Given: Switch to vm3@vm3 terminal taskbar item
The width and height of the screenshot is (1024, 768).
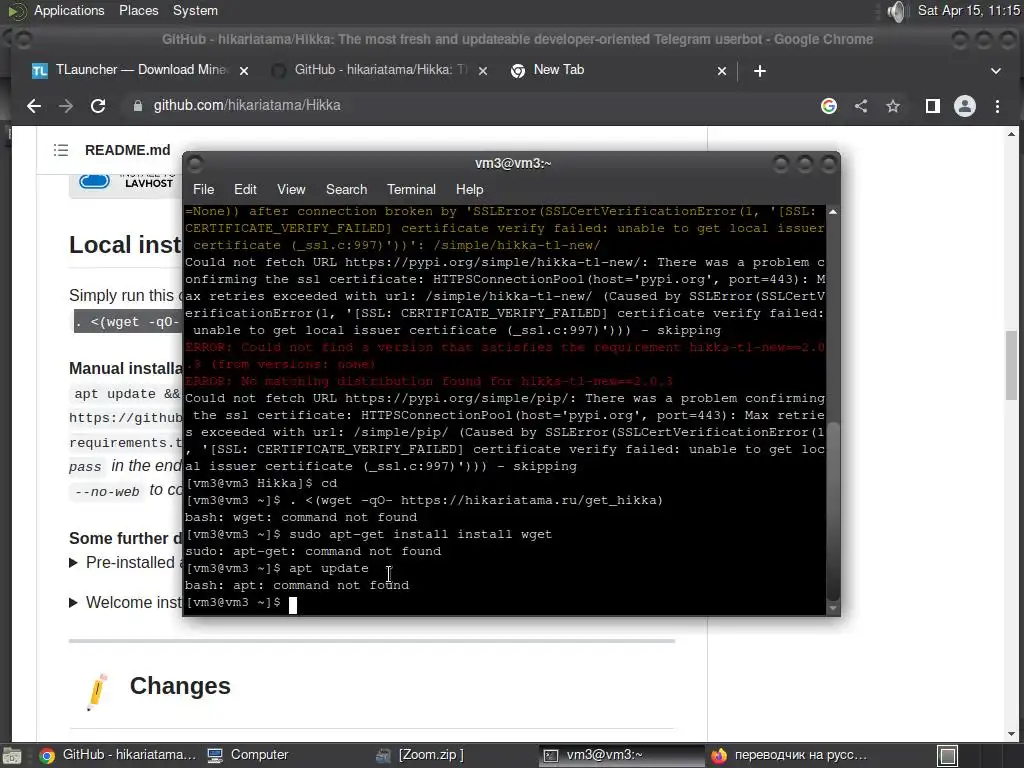Looking at the screenshot, I should (x=622, y=755).
